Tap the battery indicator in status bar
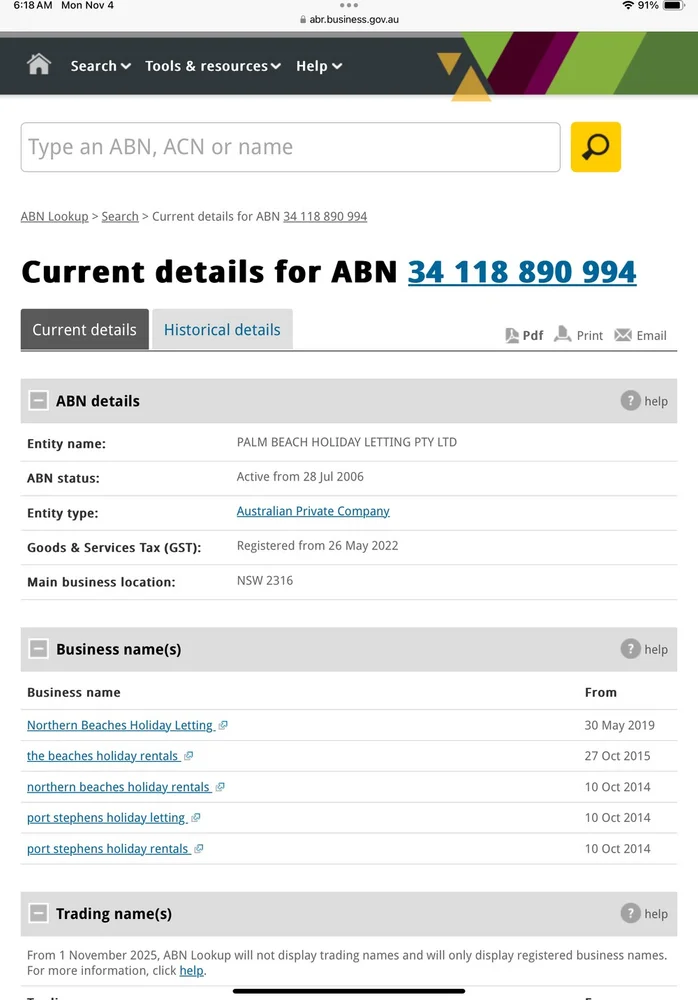This screenshot has height=1000, width=698. tap(674, 5)
